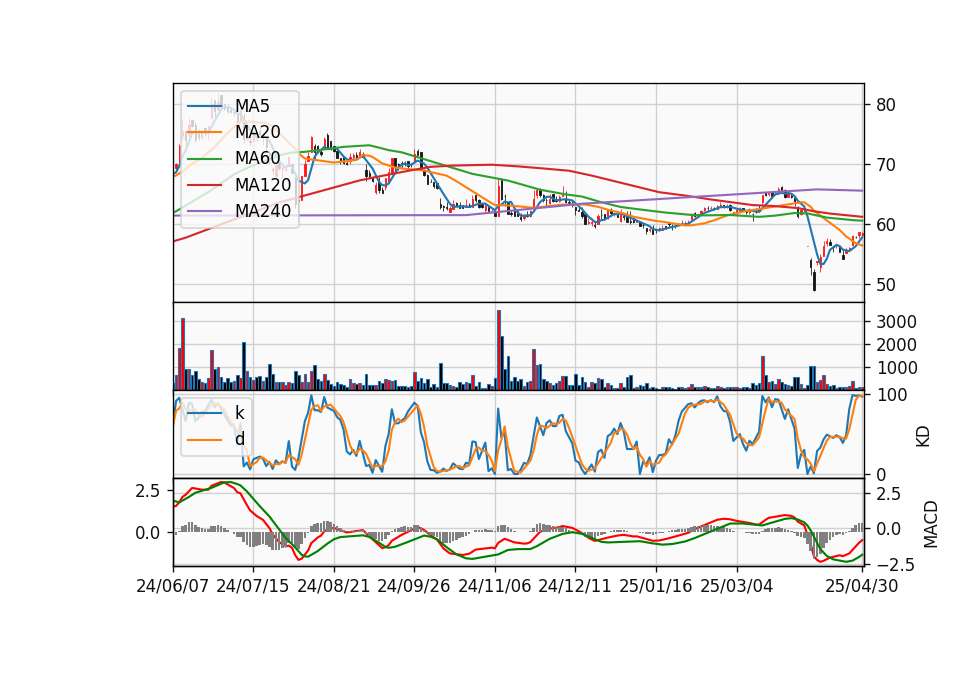Screen dimensions: 960x690
Task: Click the 25/01/16 date tick label
Action: (656, 586)
